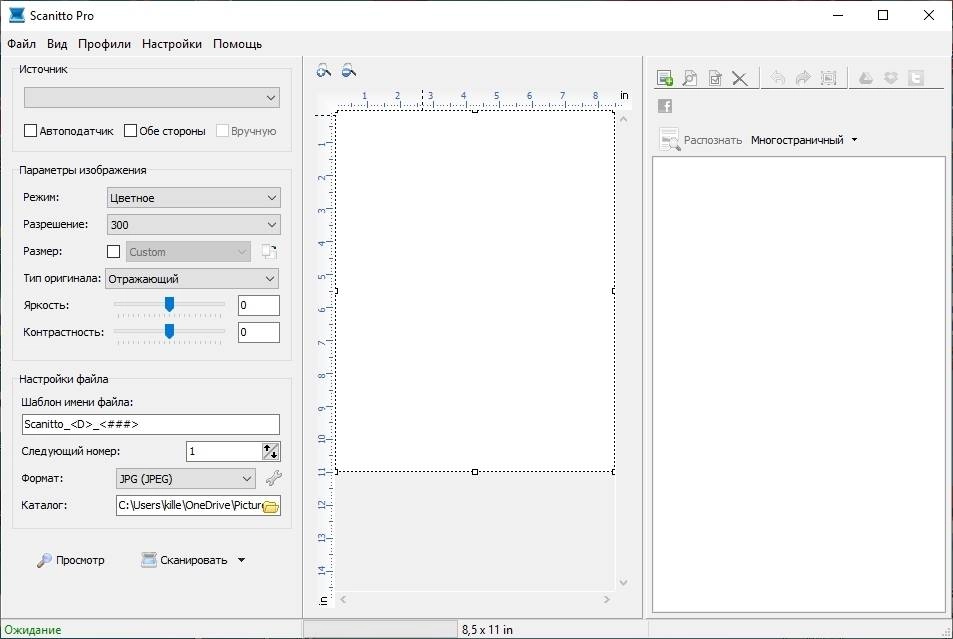Image resolution: width=953 pixels, height=639 pixels.
Task: Click the Следующий номер number field
Action: pos(224,451)
